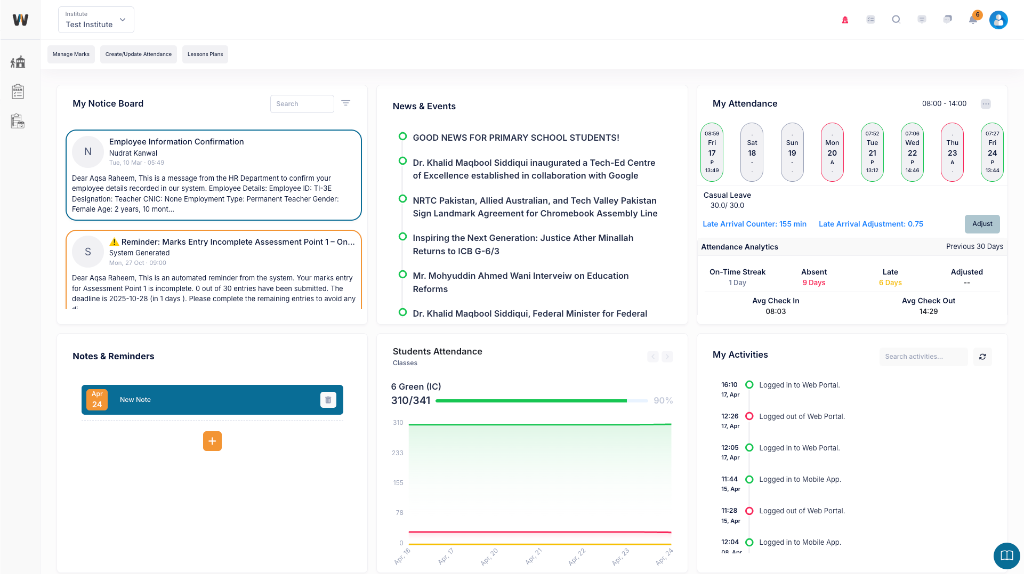Open the Lessons Plans shortcut

tap(205, 54)
